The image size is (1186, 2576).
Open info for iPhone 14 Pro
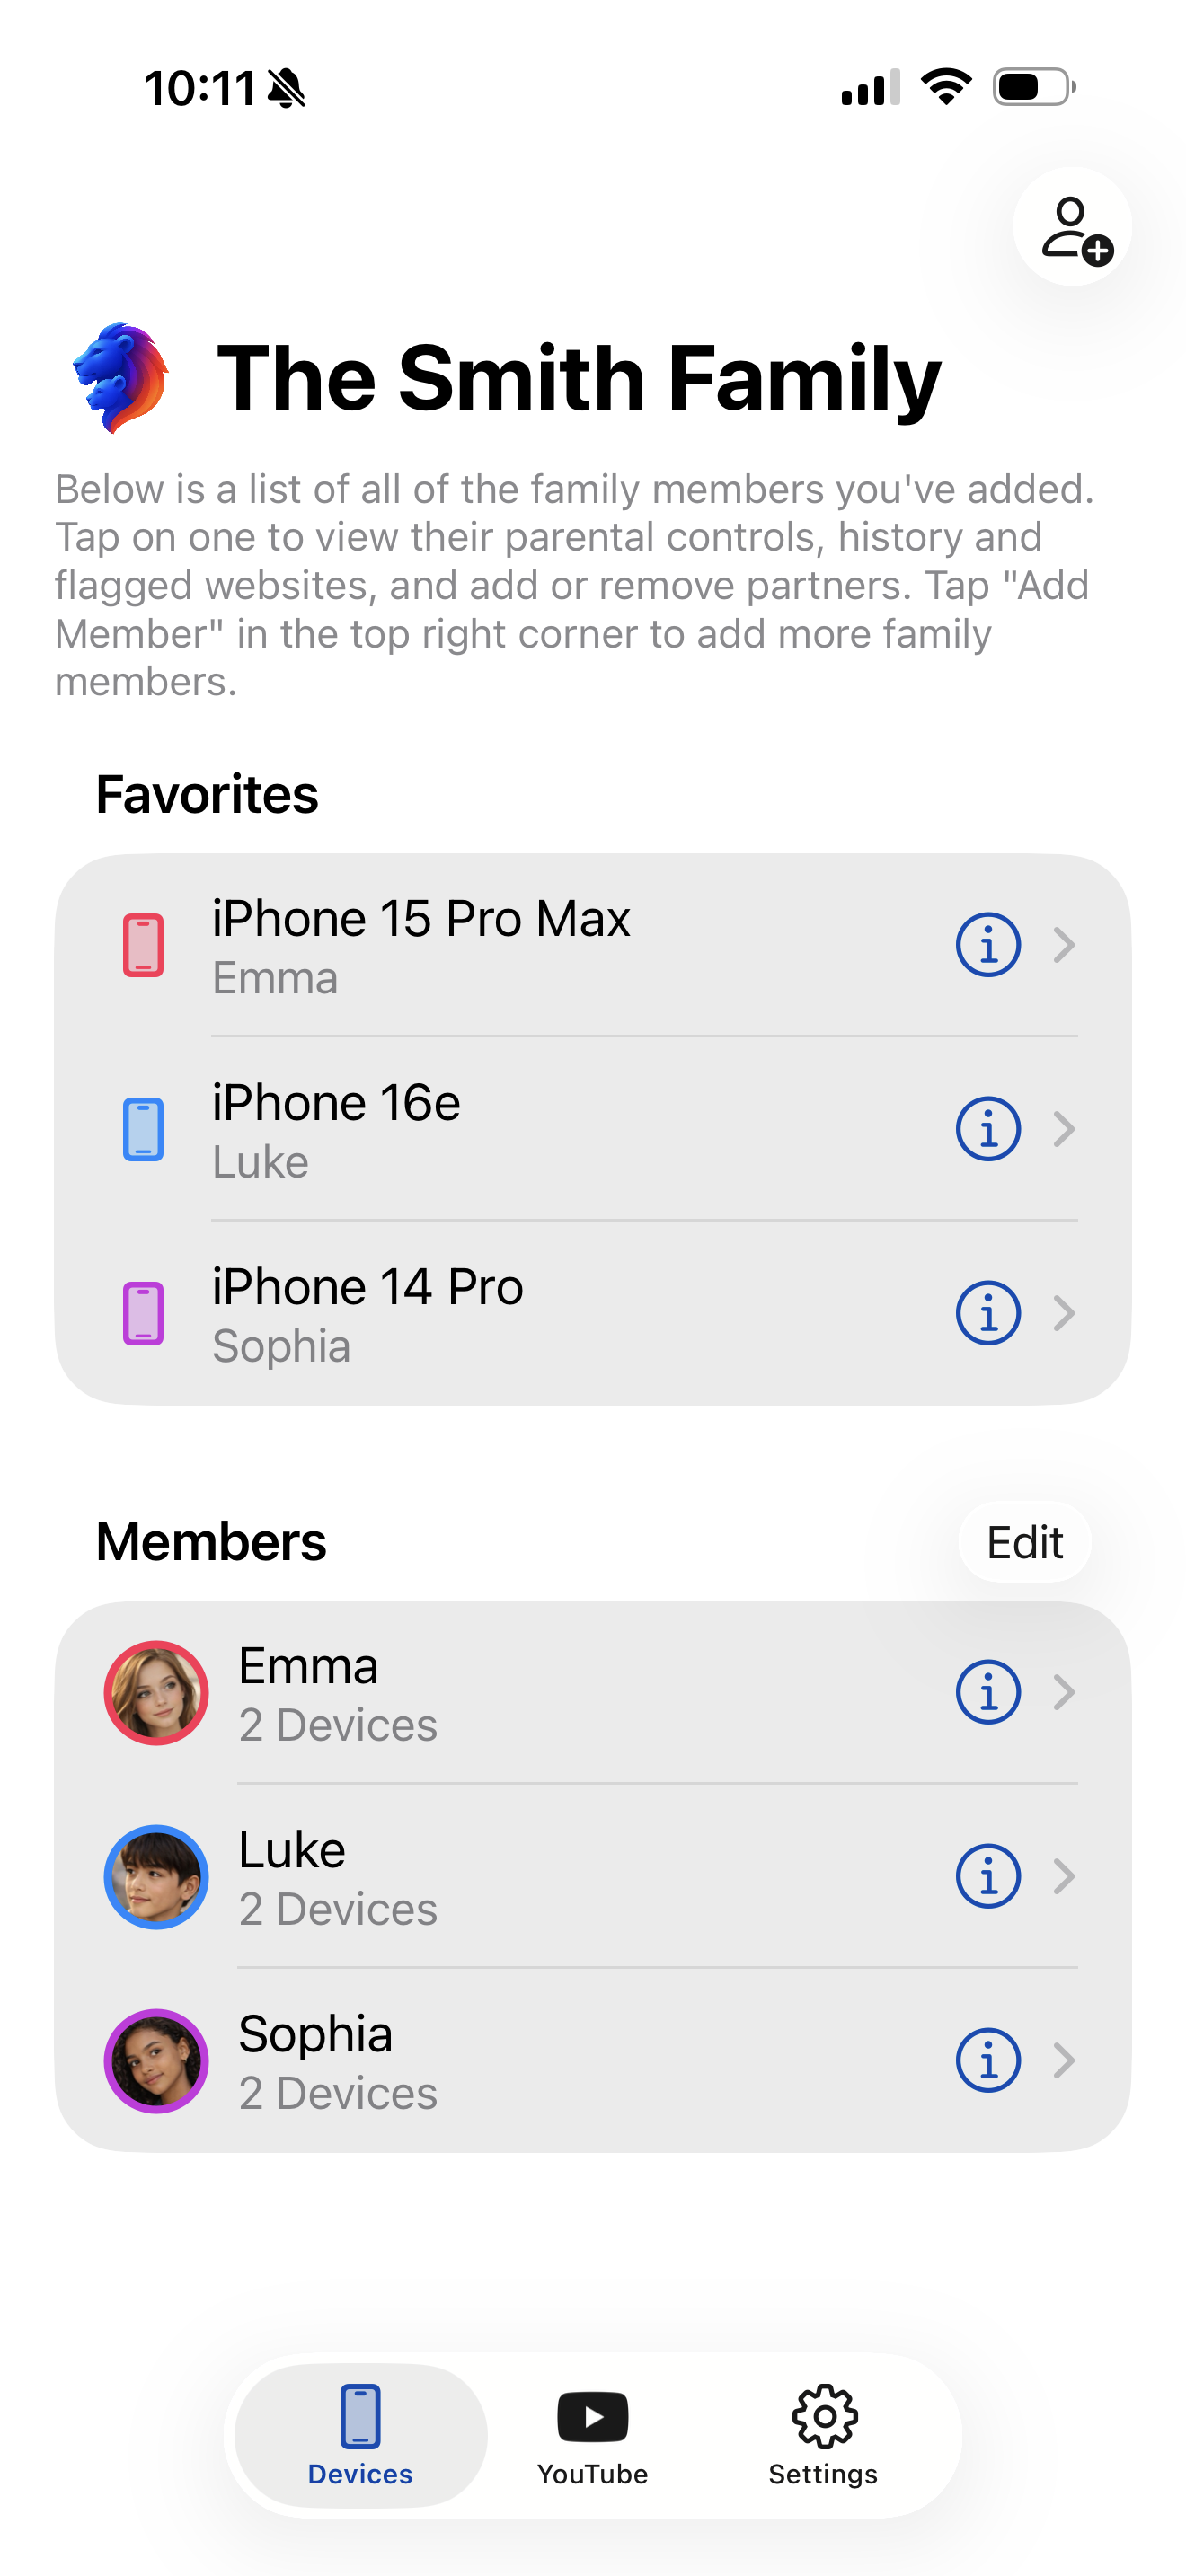[987, 1313]
